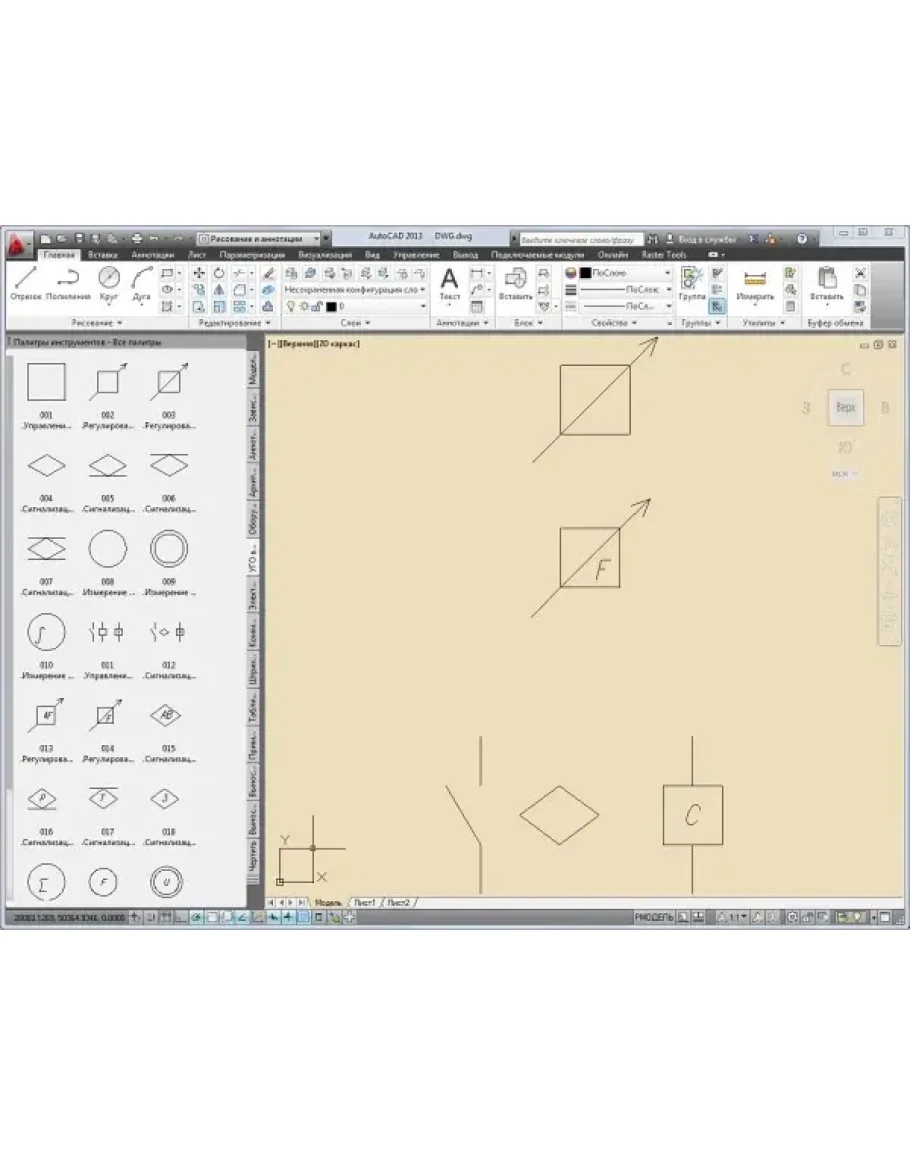Click the Вставить block insert icon

click(x=516, y=283)
